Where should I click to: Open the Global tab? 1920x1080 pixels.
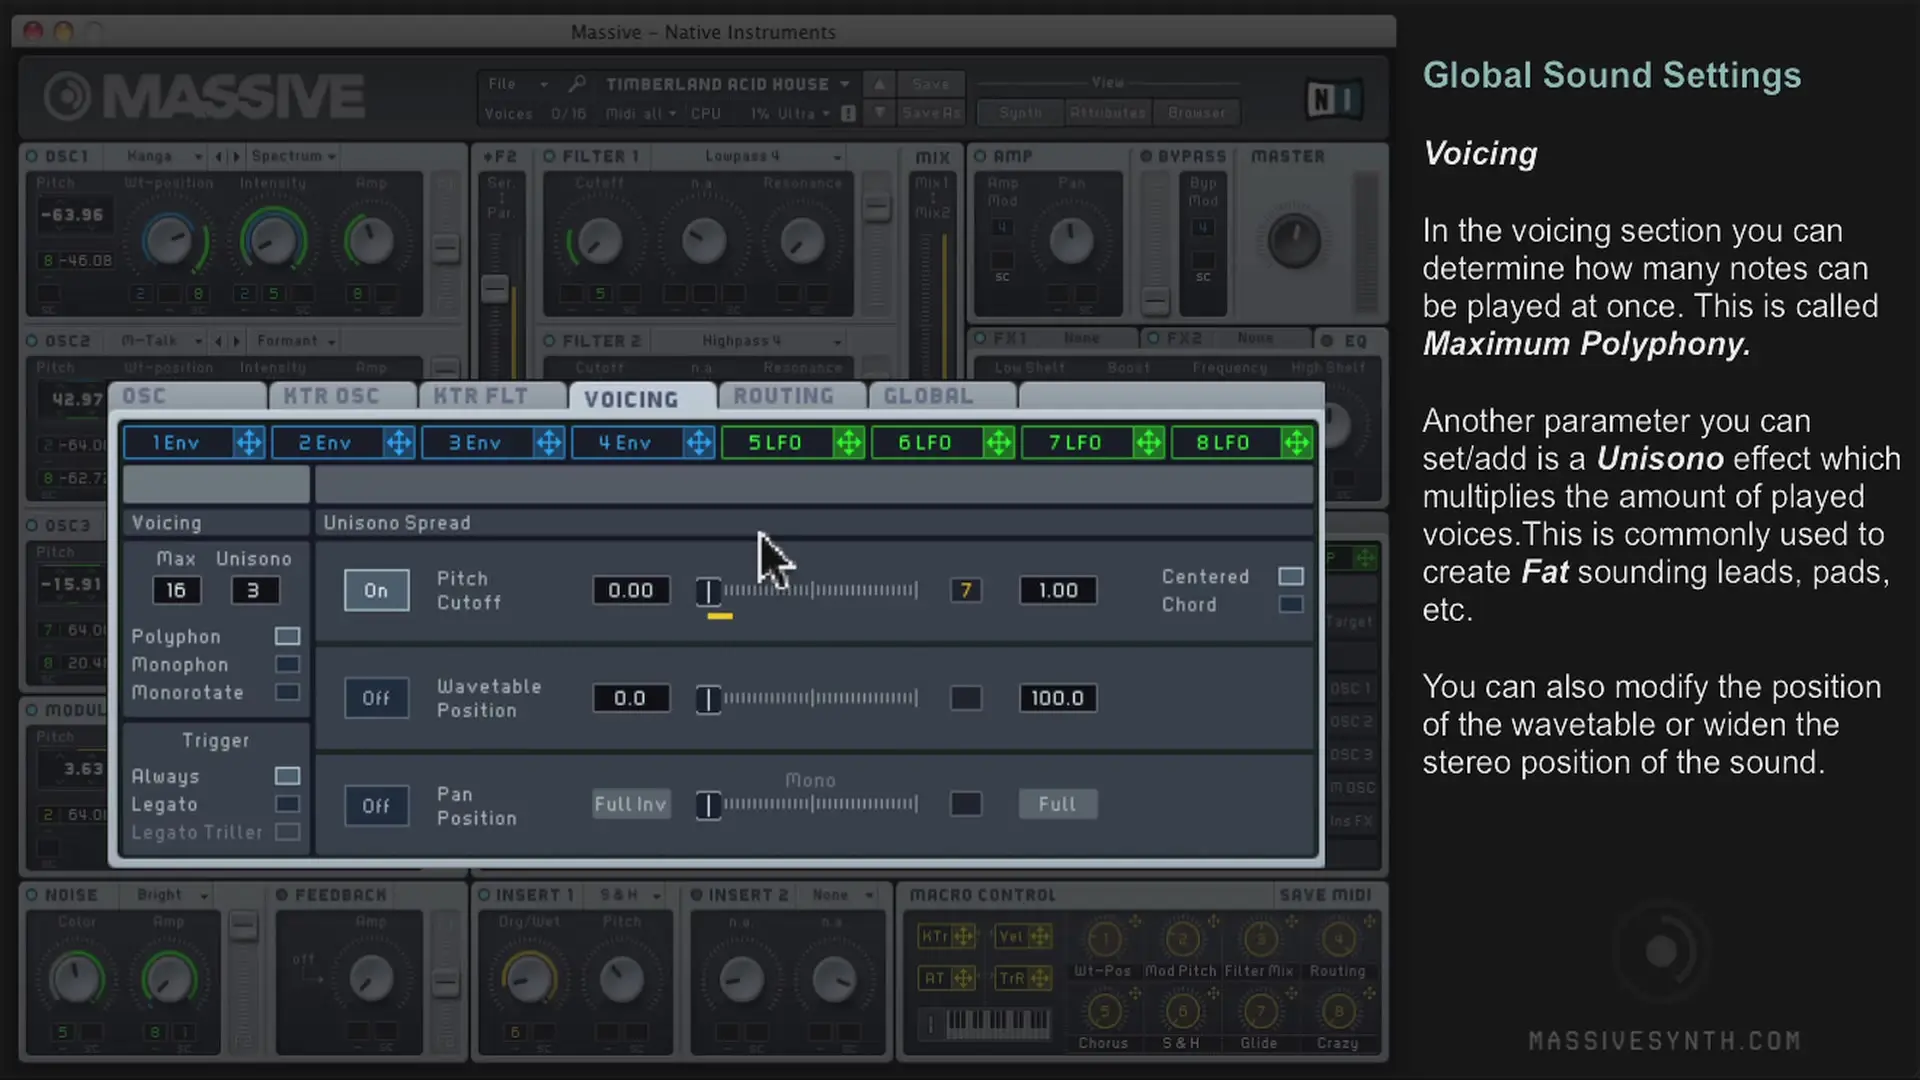[928, 397]
